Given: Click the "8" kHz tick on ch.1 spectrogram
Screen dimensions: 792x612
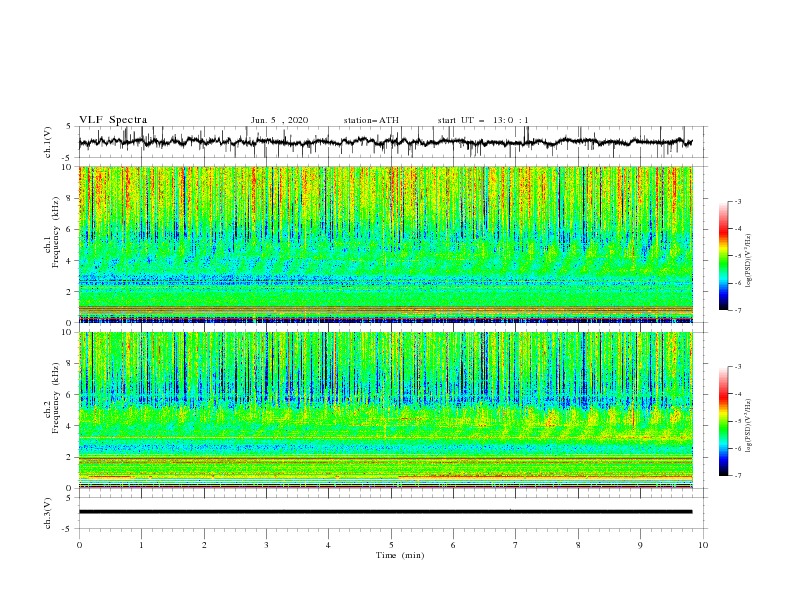Looking at the screenshot, I should click(x=71, y=198).
